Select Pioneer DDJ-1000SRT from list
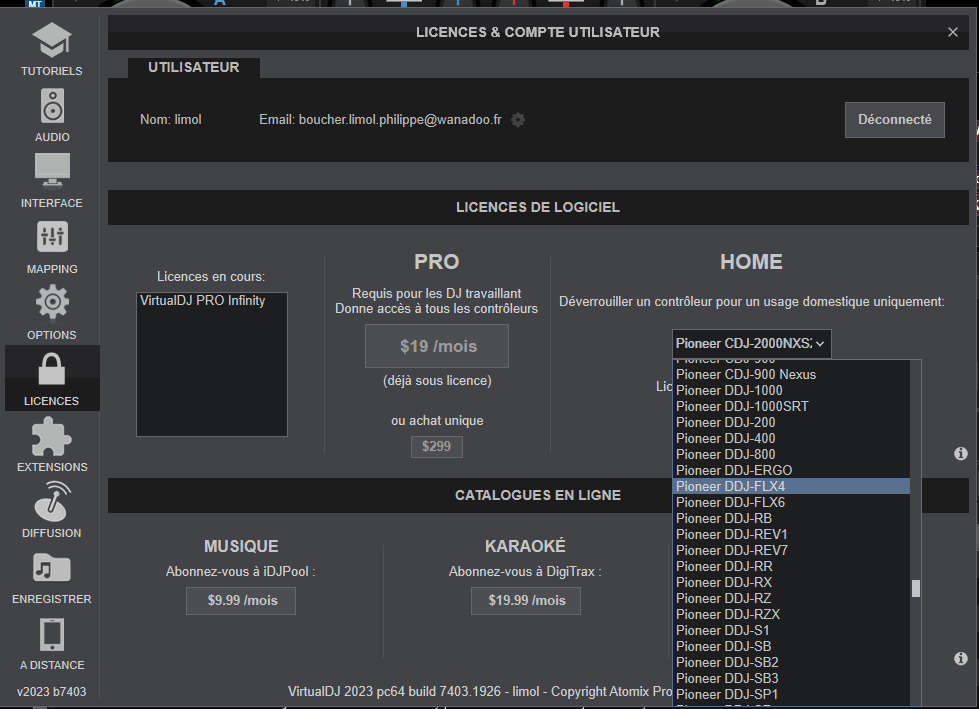 pyautogui.click(x=792, y=406)
